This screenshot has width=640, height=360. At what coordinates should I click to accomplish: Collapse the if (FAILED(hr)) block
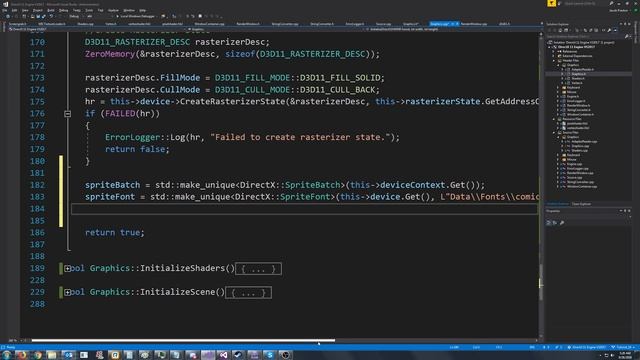(x=67, y=114)
